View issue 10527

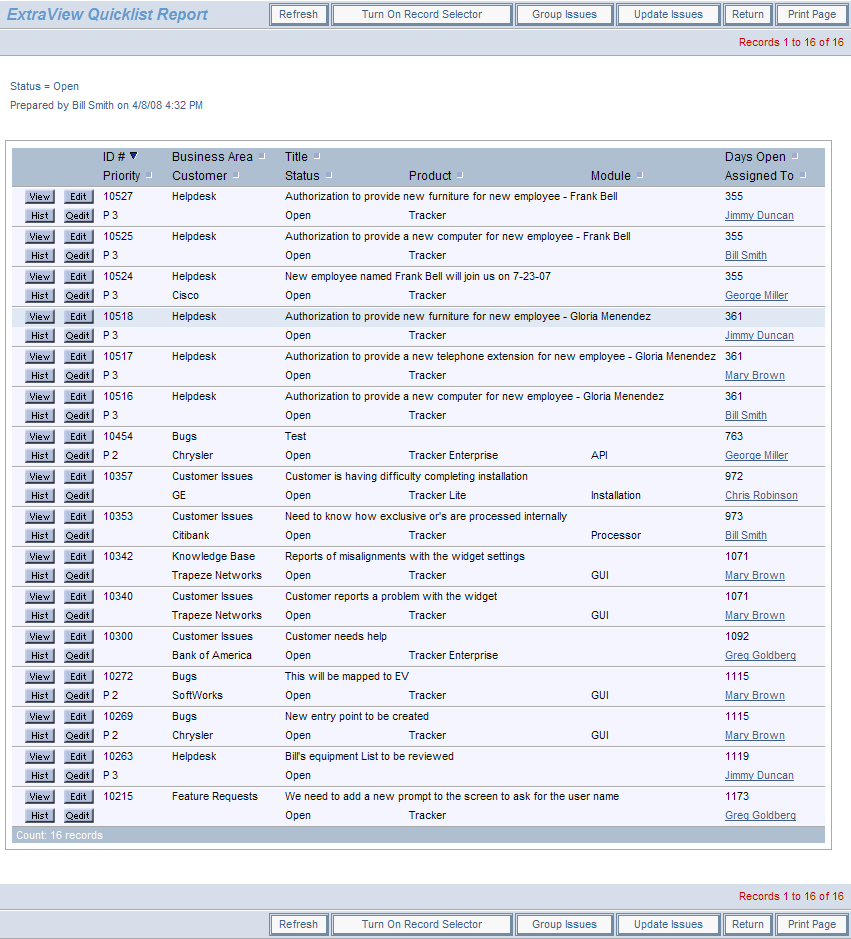click(40, 197)
